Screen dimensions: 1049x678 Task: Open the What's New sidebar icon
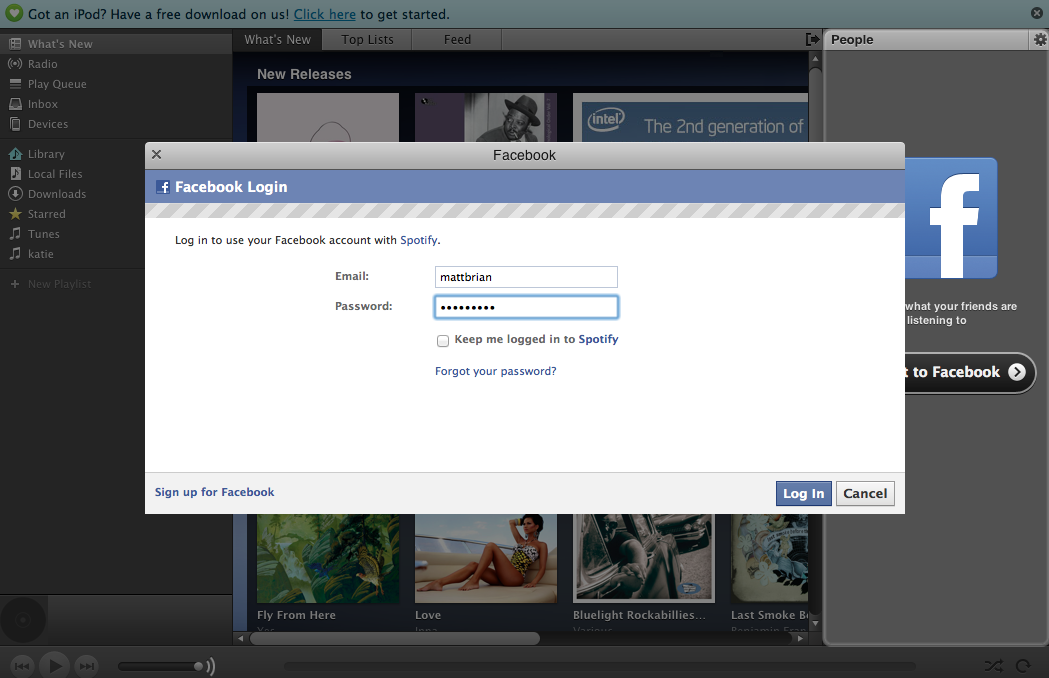pyautogui.click(x=15, y=44)
